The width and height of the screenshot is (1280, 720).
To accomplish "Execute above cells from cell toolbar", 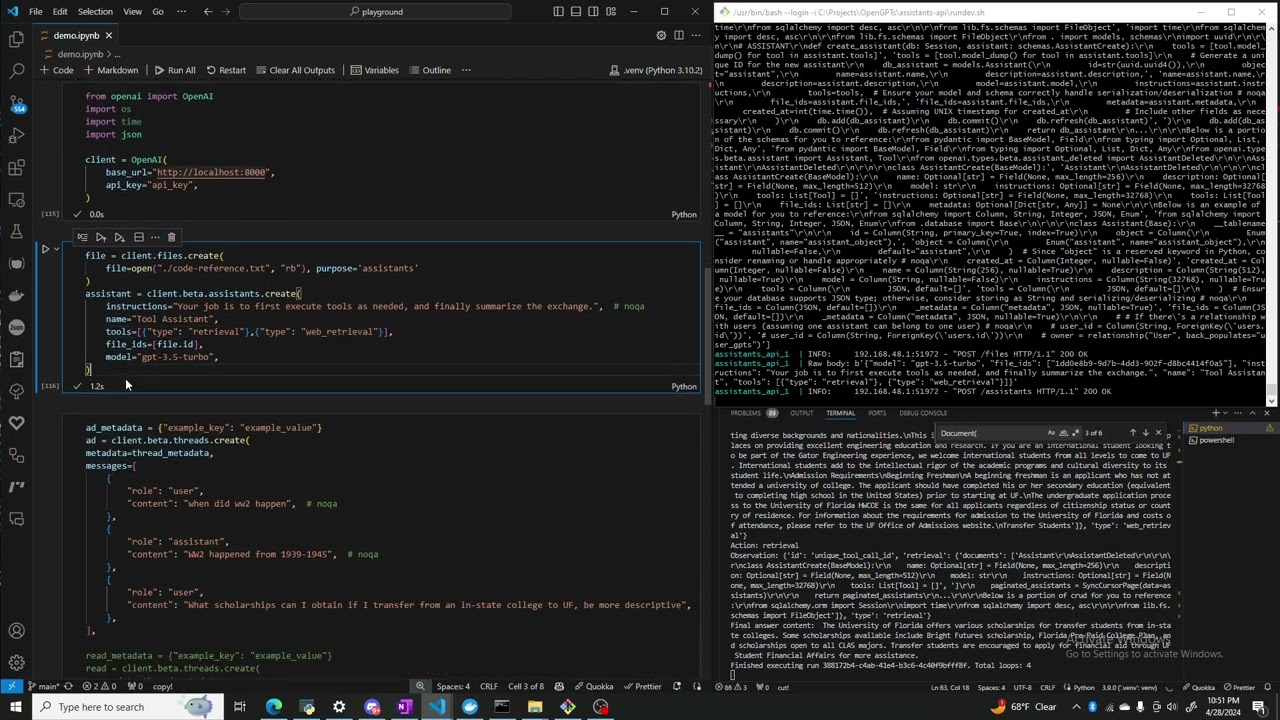I will [x=101, y=237].
